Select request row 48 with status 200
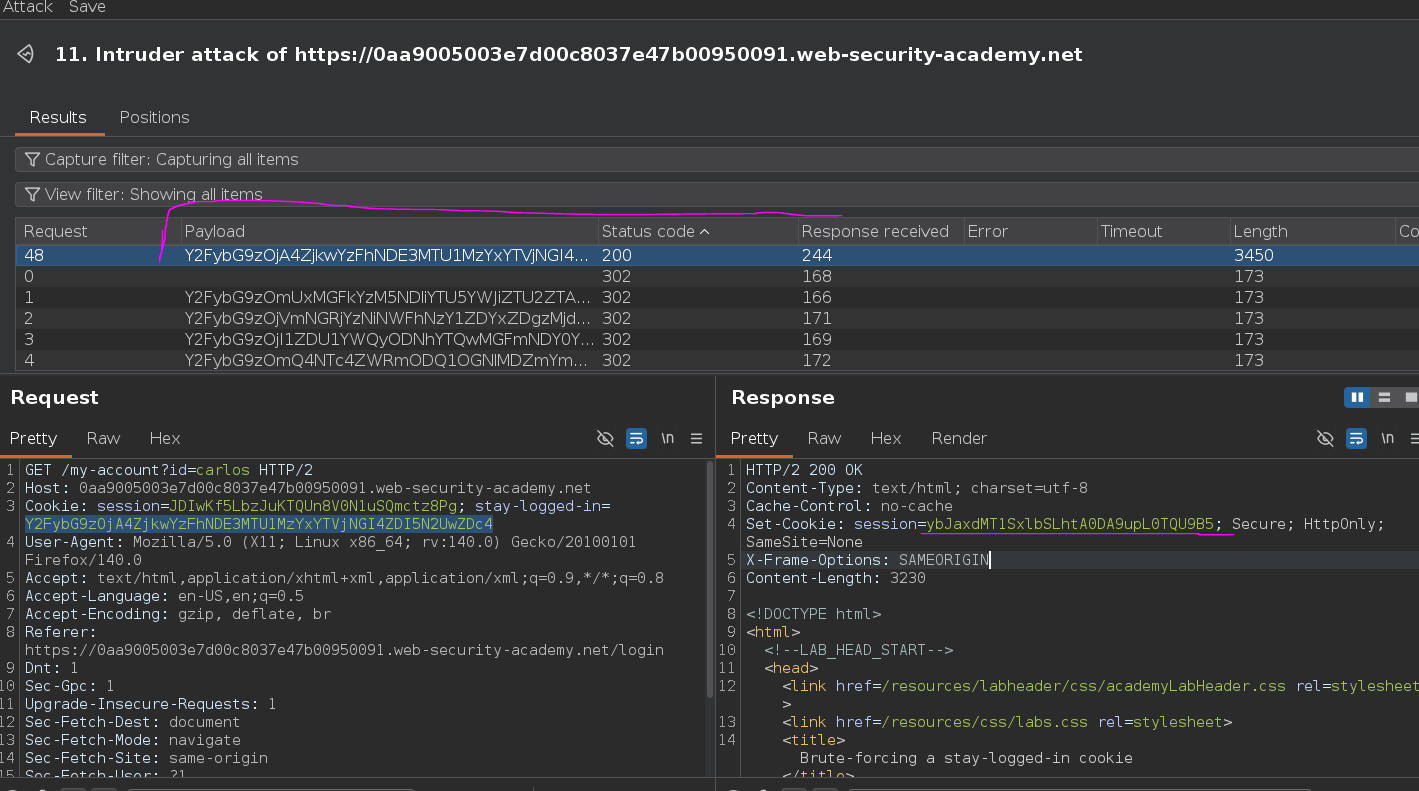Viewport: 1419px width, 791px height. click(717, 255)
